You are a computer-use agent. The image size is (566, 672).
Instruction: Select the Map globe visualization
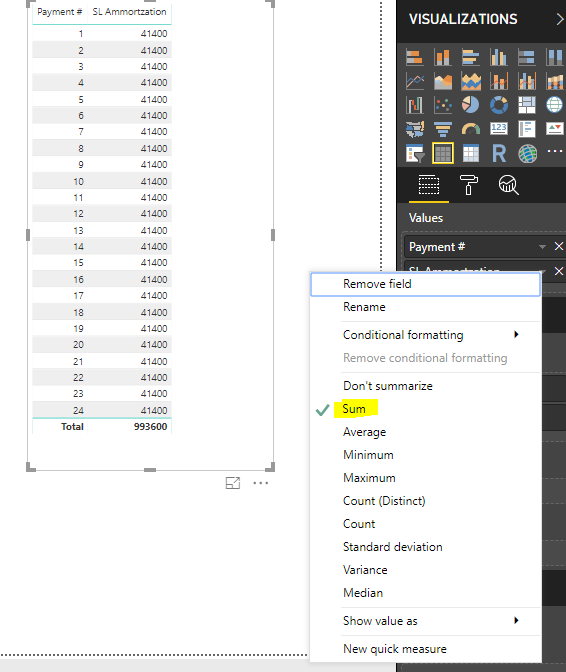coord(554,105)
